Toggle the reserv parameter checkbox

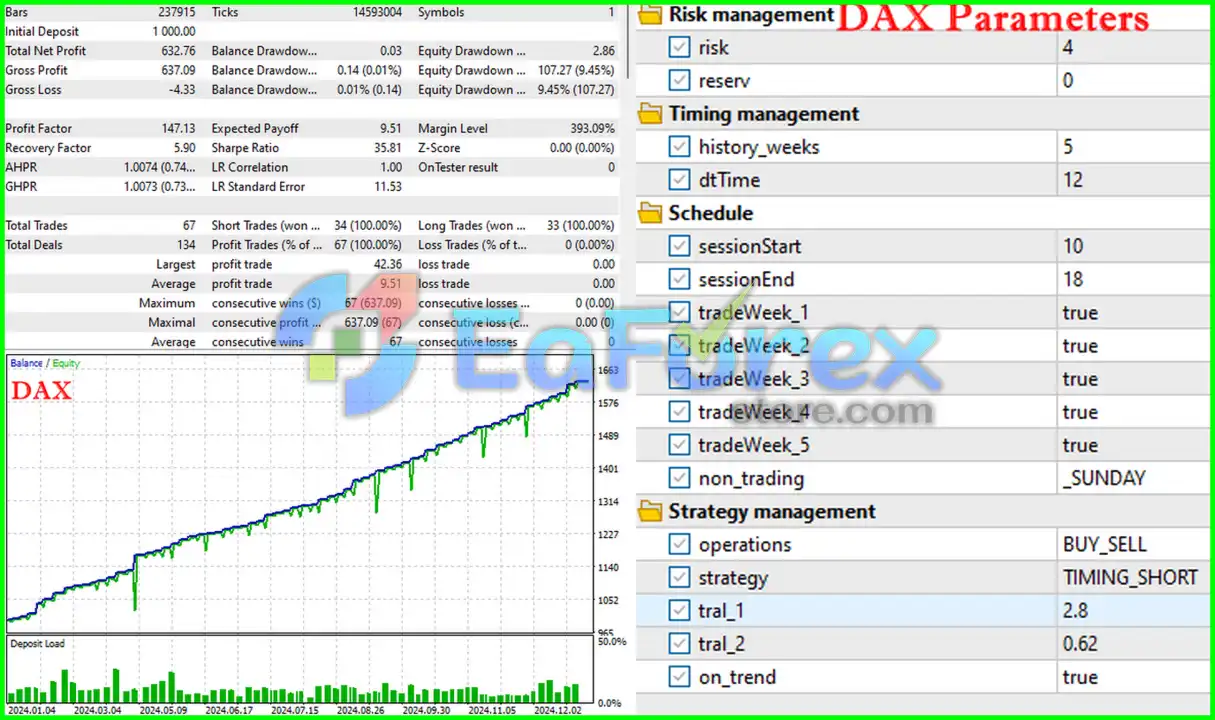(x=679, y=80)
